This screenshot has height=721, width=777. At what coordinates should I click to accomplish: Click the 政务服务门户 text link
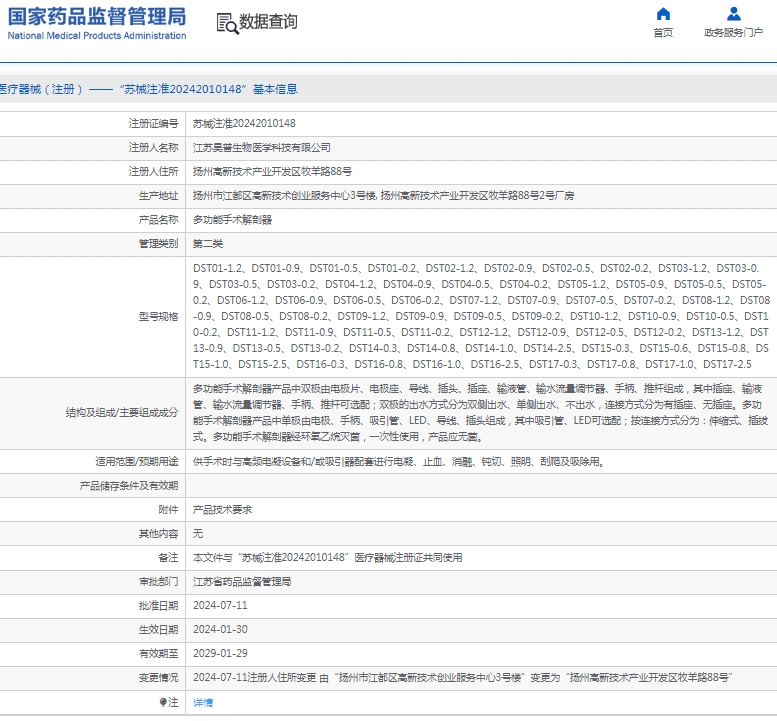(x=733, y=33)
